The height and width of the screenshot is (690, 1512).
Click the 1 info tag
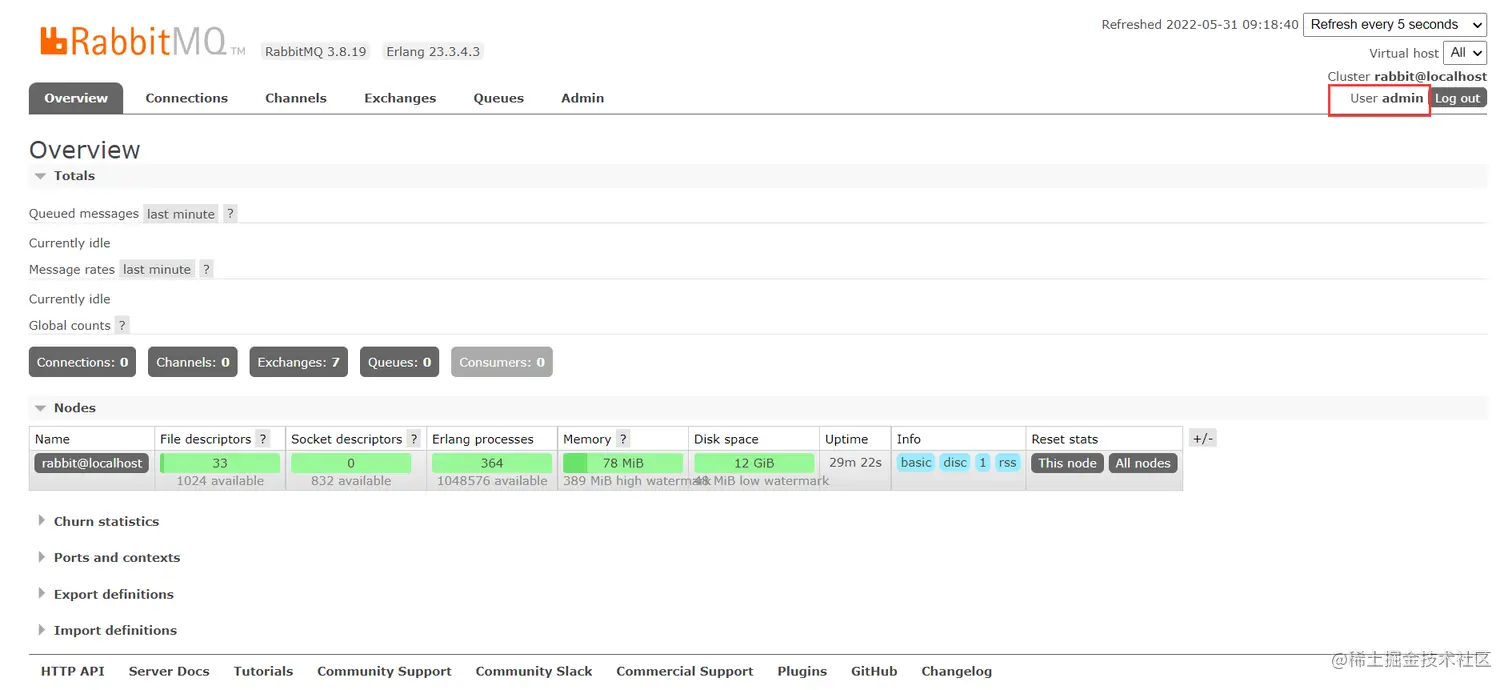[x=983, y=462]
